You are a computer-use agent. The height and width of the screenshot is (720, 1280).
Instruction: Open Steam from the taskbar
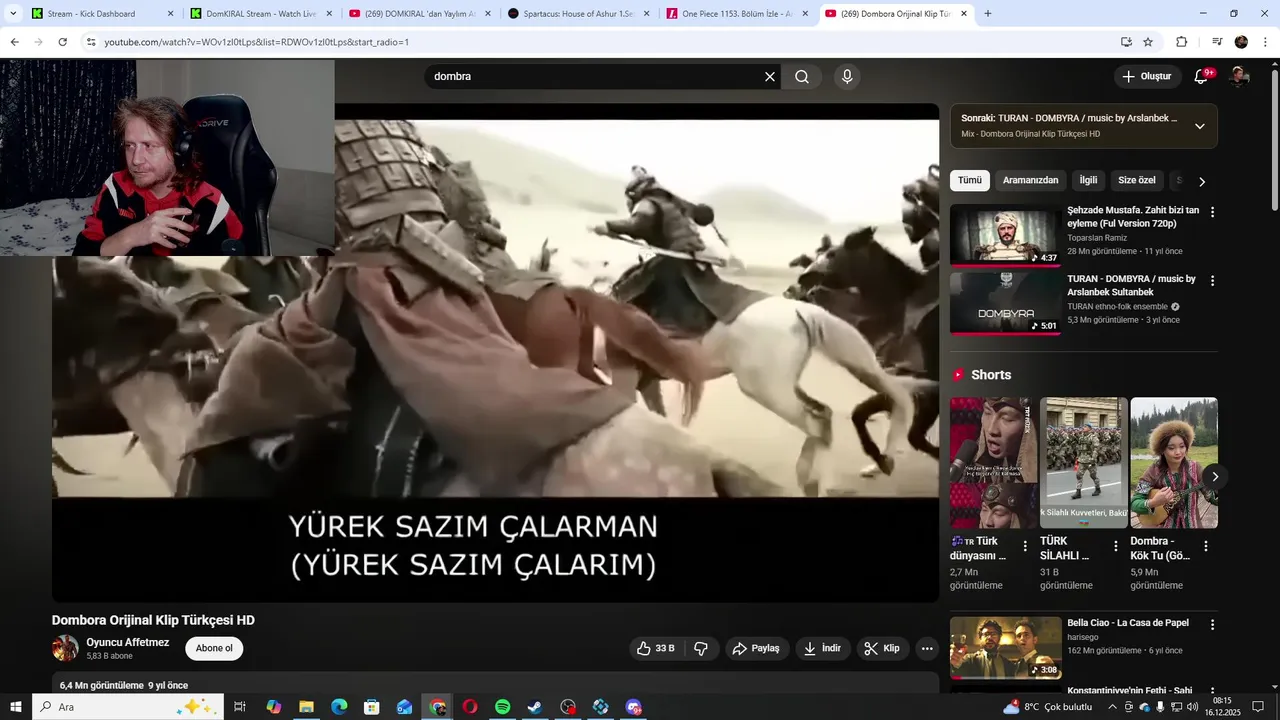coord(535,707)
